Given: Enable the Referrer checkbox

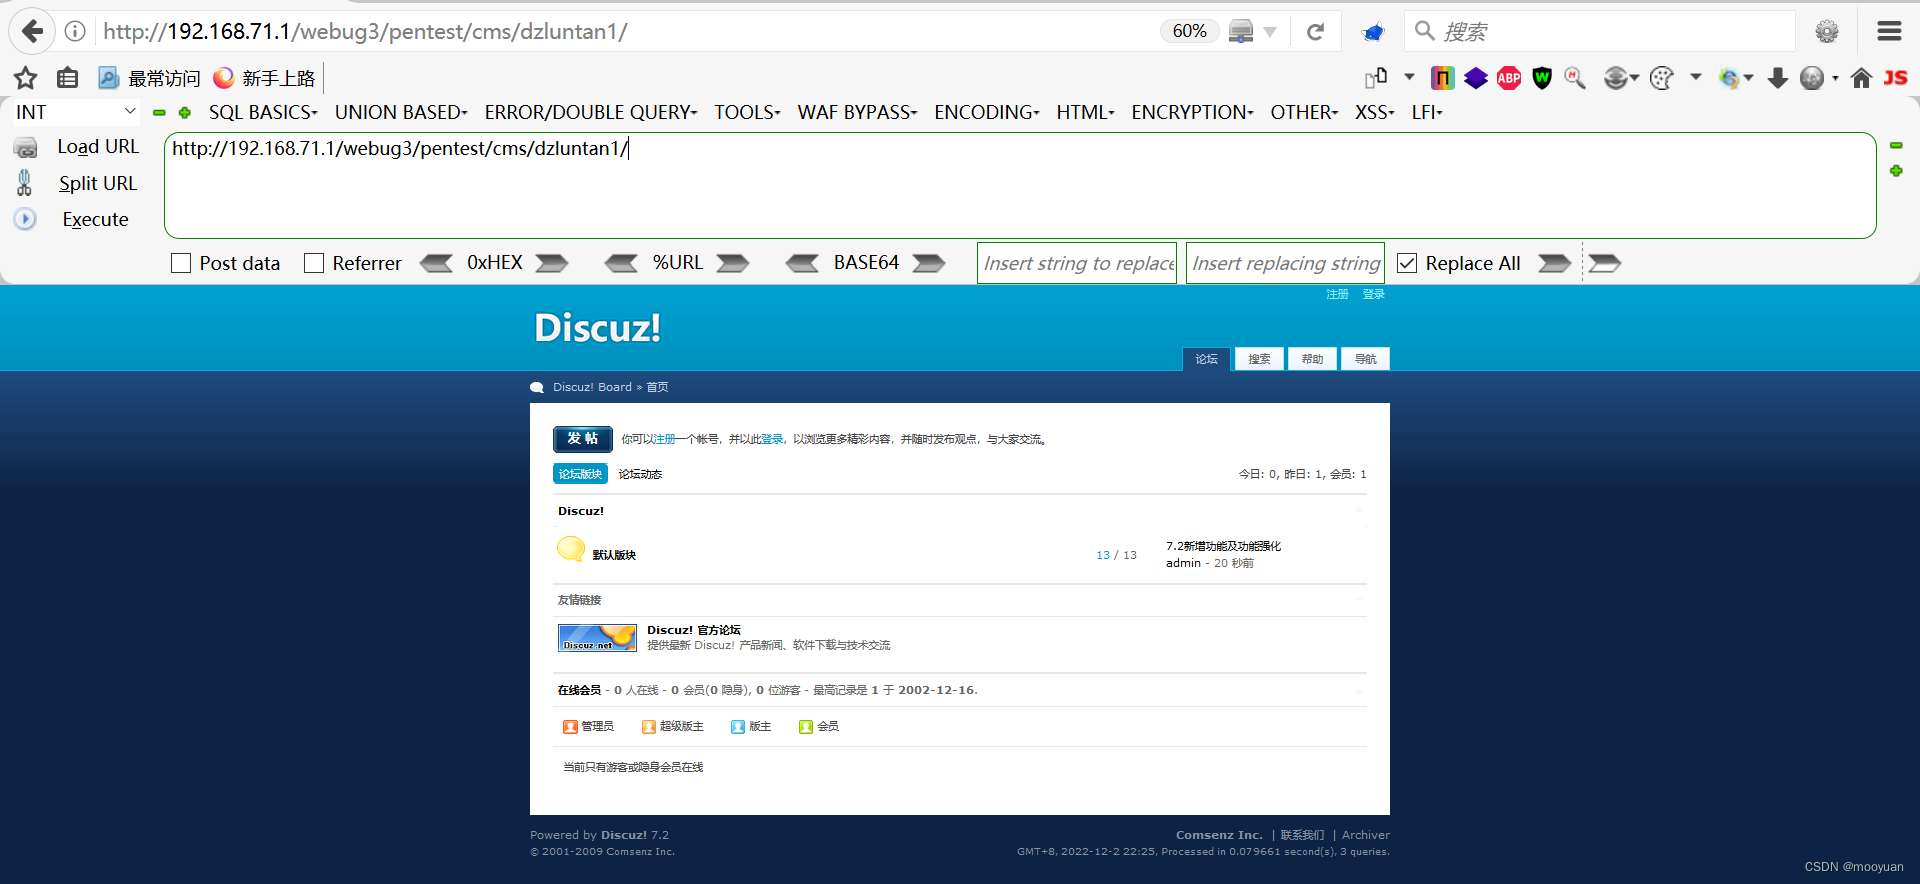Looking at the screenshot, I should click(314, 263).
